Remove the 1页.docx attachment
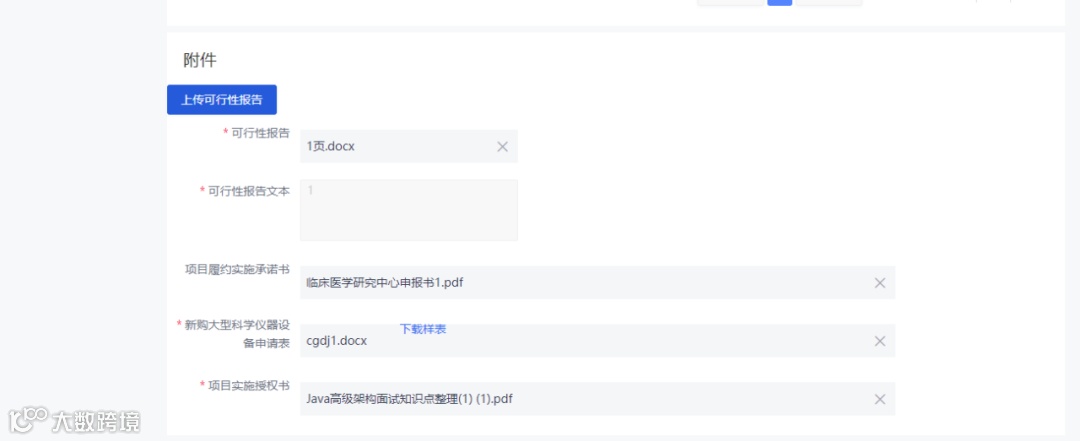Viewport: 1080px width, 441px height. pyautogui.click(x=503, y=146)
